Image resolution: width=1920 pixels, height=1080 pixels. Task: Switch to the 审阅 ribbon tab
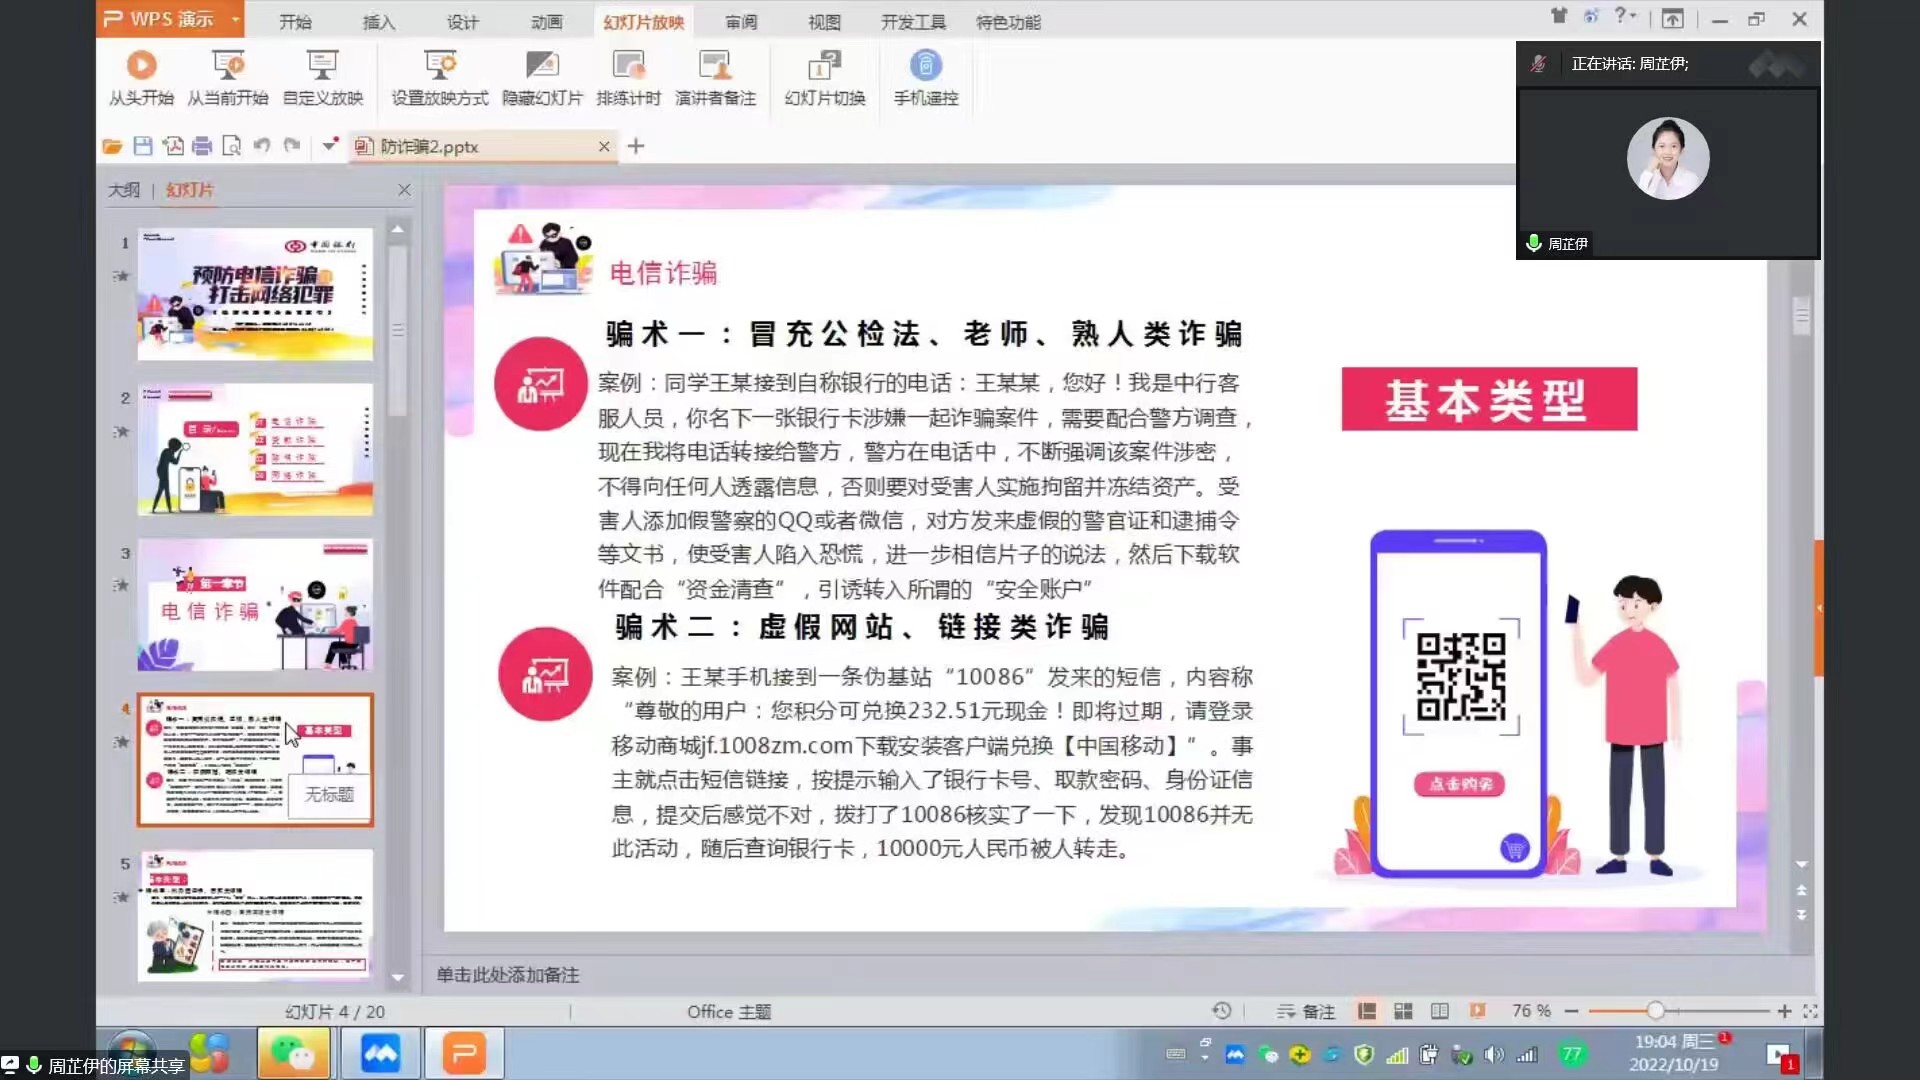[x=741, y=22]
